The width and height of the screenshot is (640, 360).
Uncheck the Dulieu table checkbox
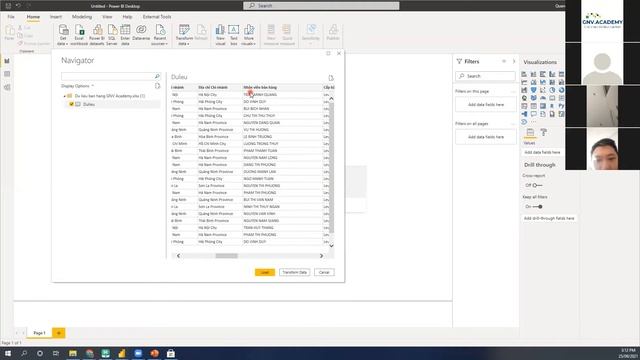71,104
